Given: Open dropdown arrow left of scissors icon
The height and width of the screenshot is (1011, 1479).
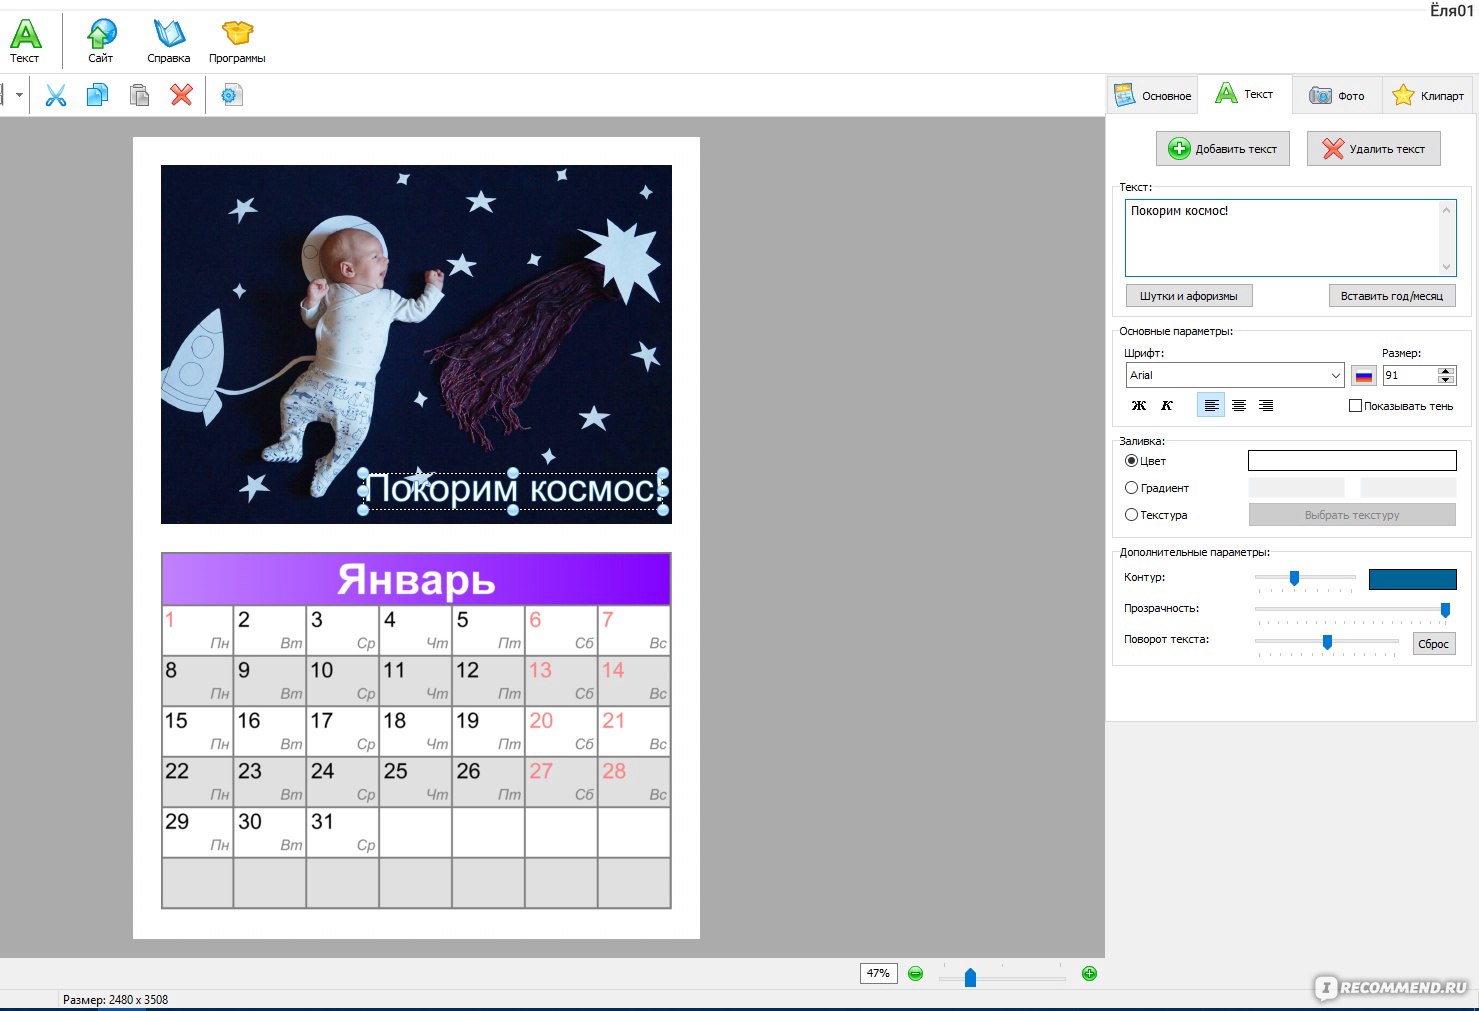Looking at the screenshot, I should coord(19,95).
